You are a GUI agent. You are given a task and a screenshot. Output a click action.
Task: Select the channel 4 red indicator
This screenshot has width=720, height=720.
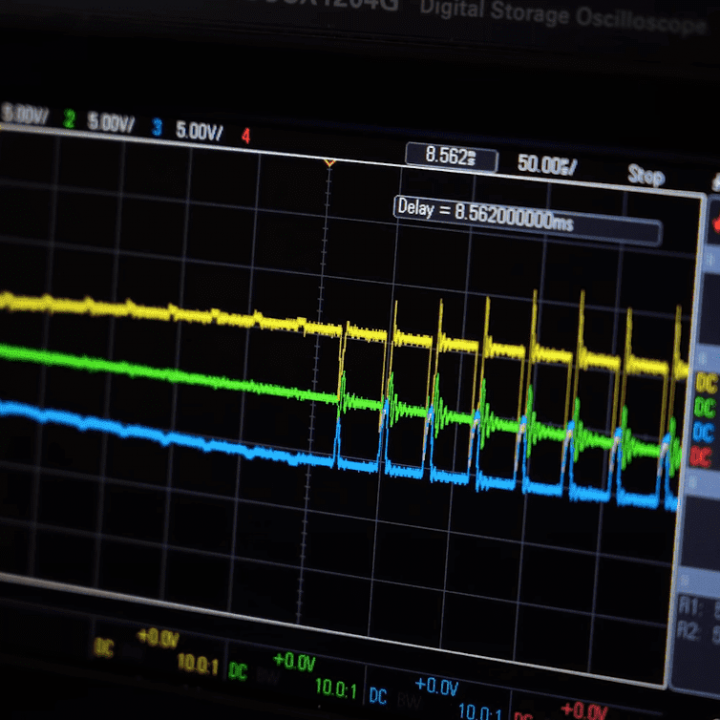click(x=245, y=135)
